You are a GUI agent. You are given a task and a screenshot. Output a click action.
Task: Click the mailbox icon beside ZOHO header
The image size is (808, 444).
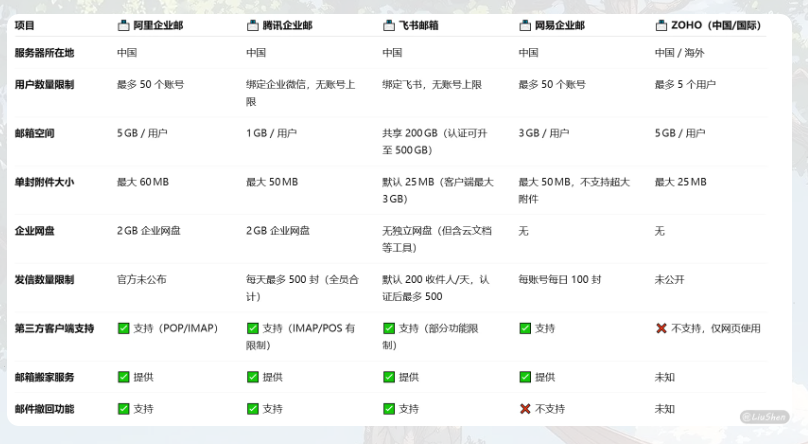[661, 25]
